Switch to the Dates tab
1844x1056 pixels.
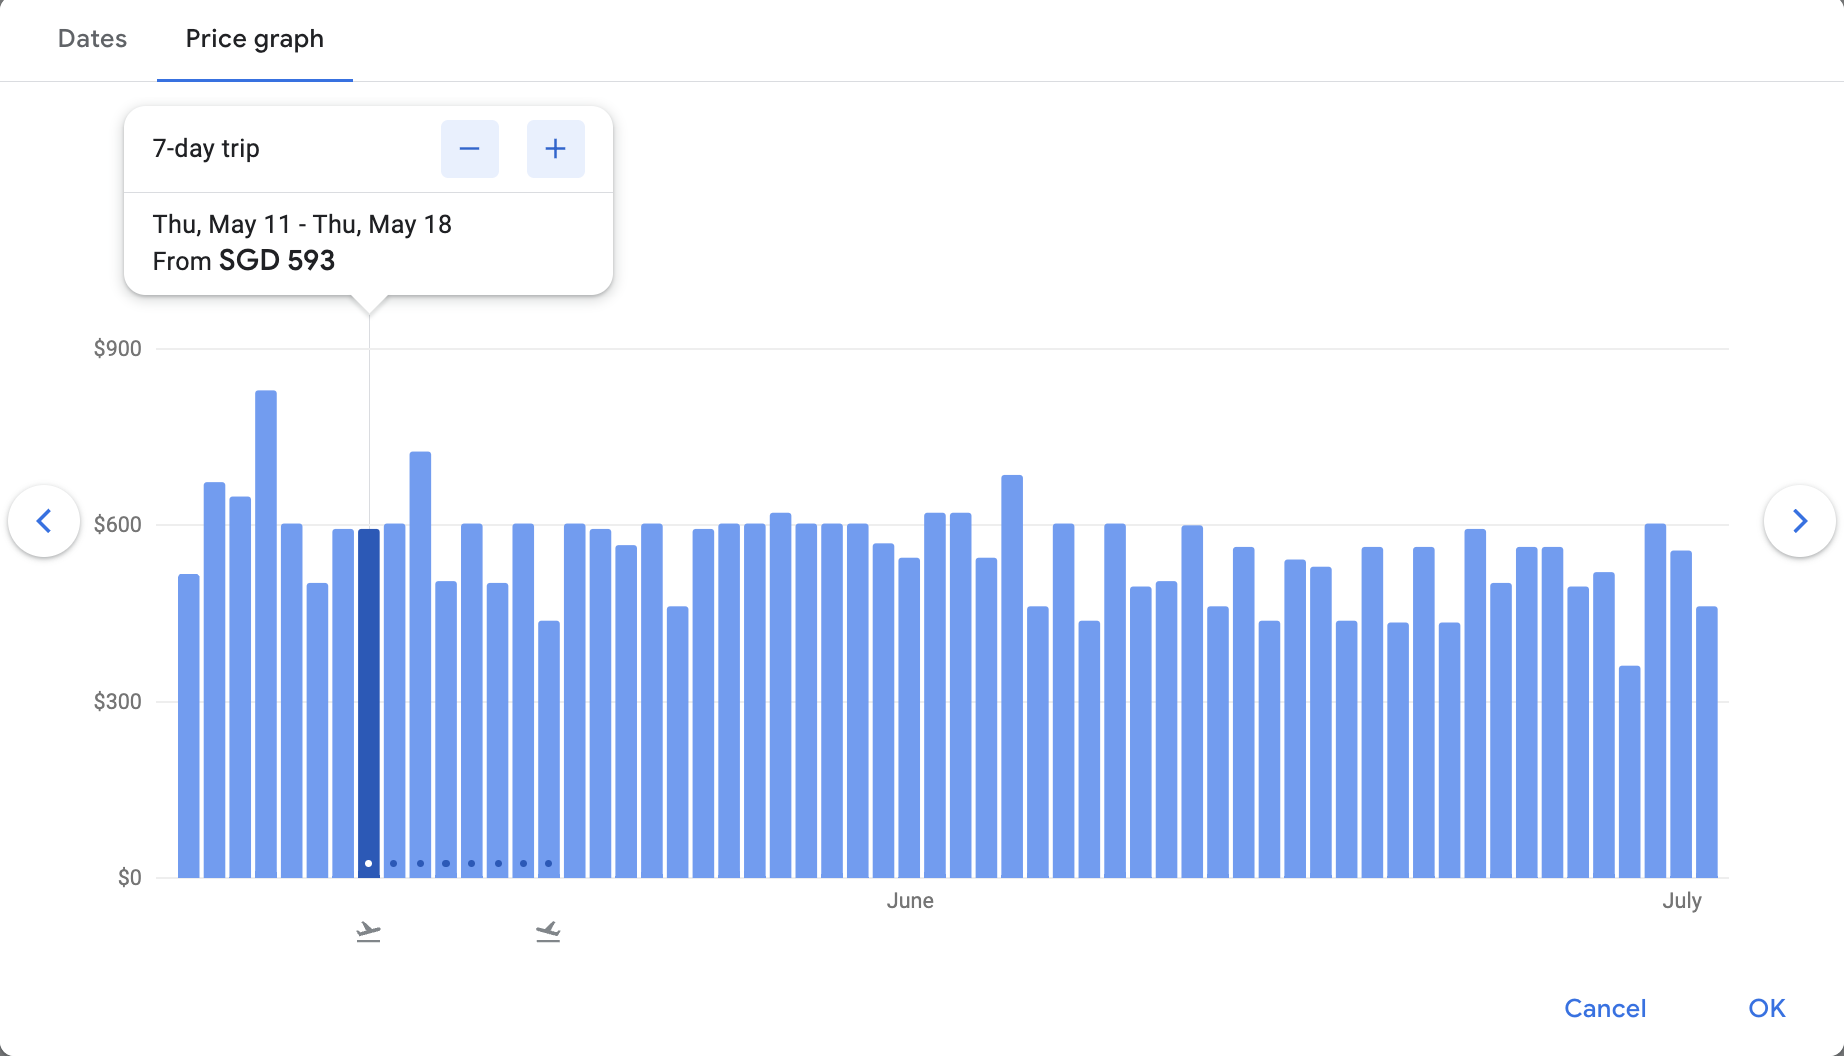point(92,39)
